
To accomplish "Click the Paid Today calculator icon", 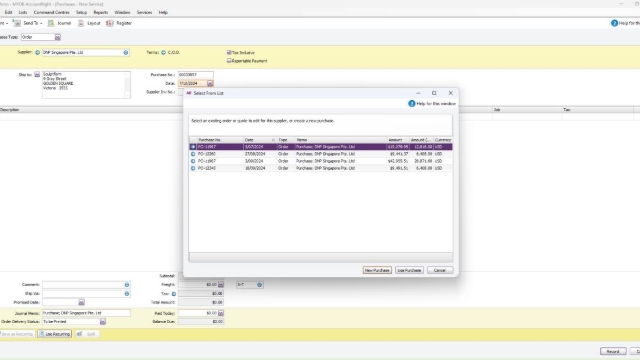I will [221, 313].
